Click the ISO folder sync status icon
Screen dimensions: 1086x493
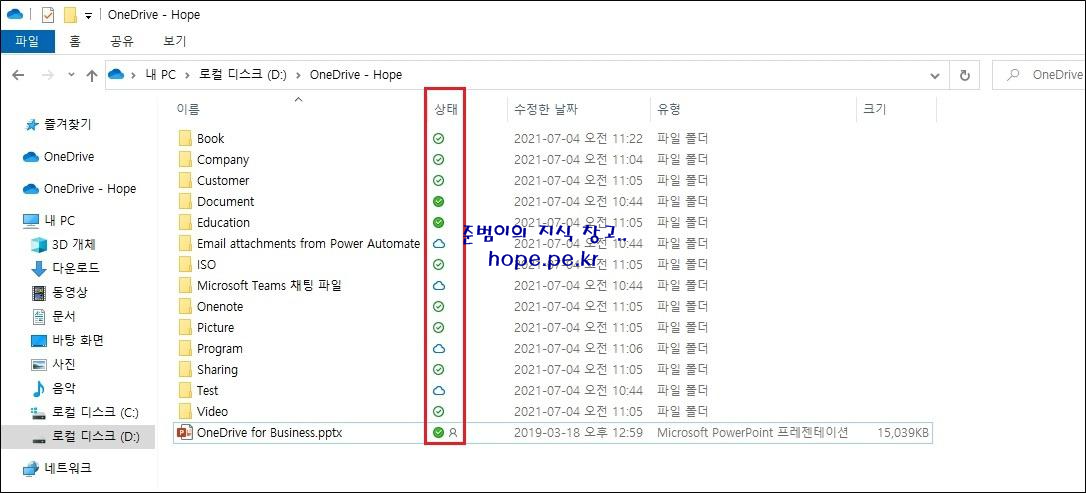[438, 265]
